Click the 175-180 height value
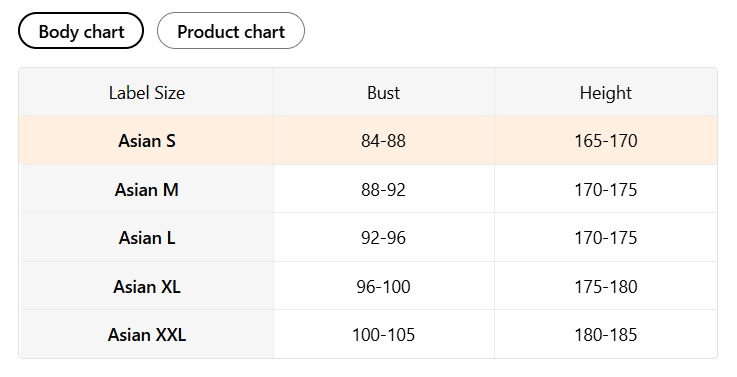 tap(605, 286)
